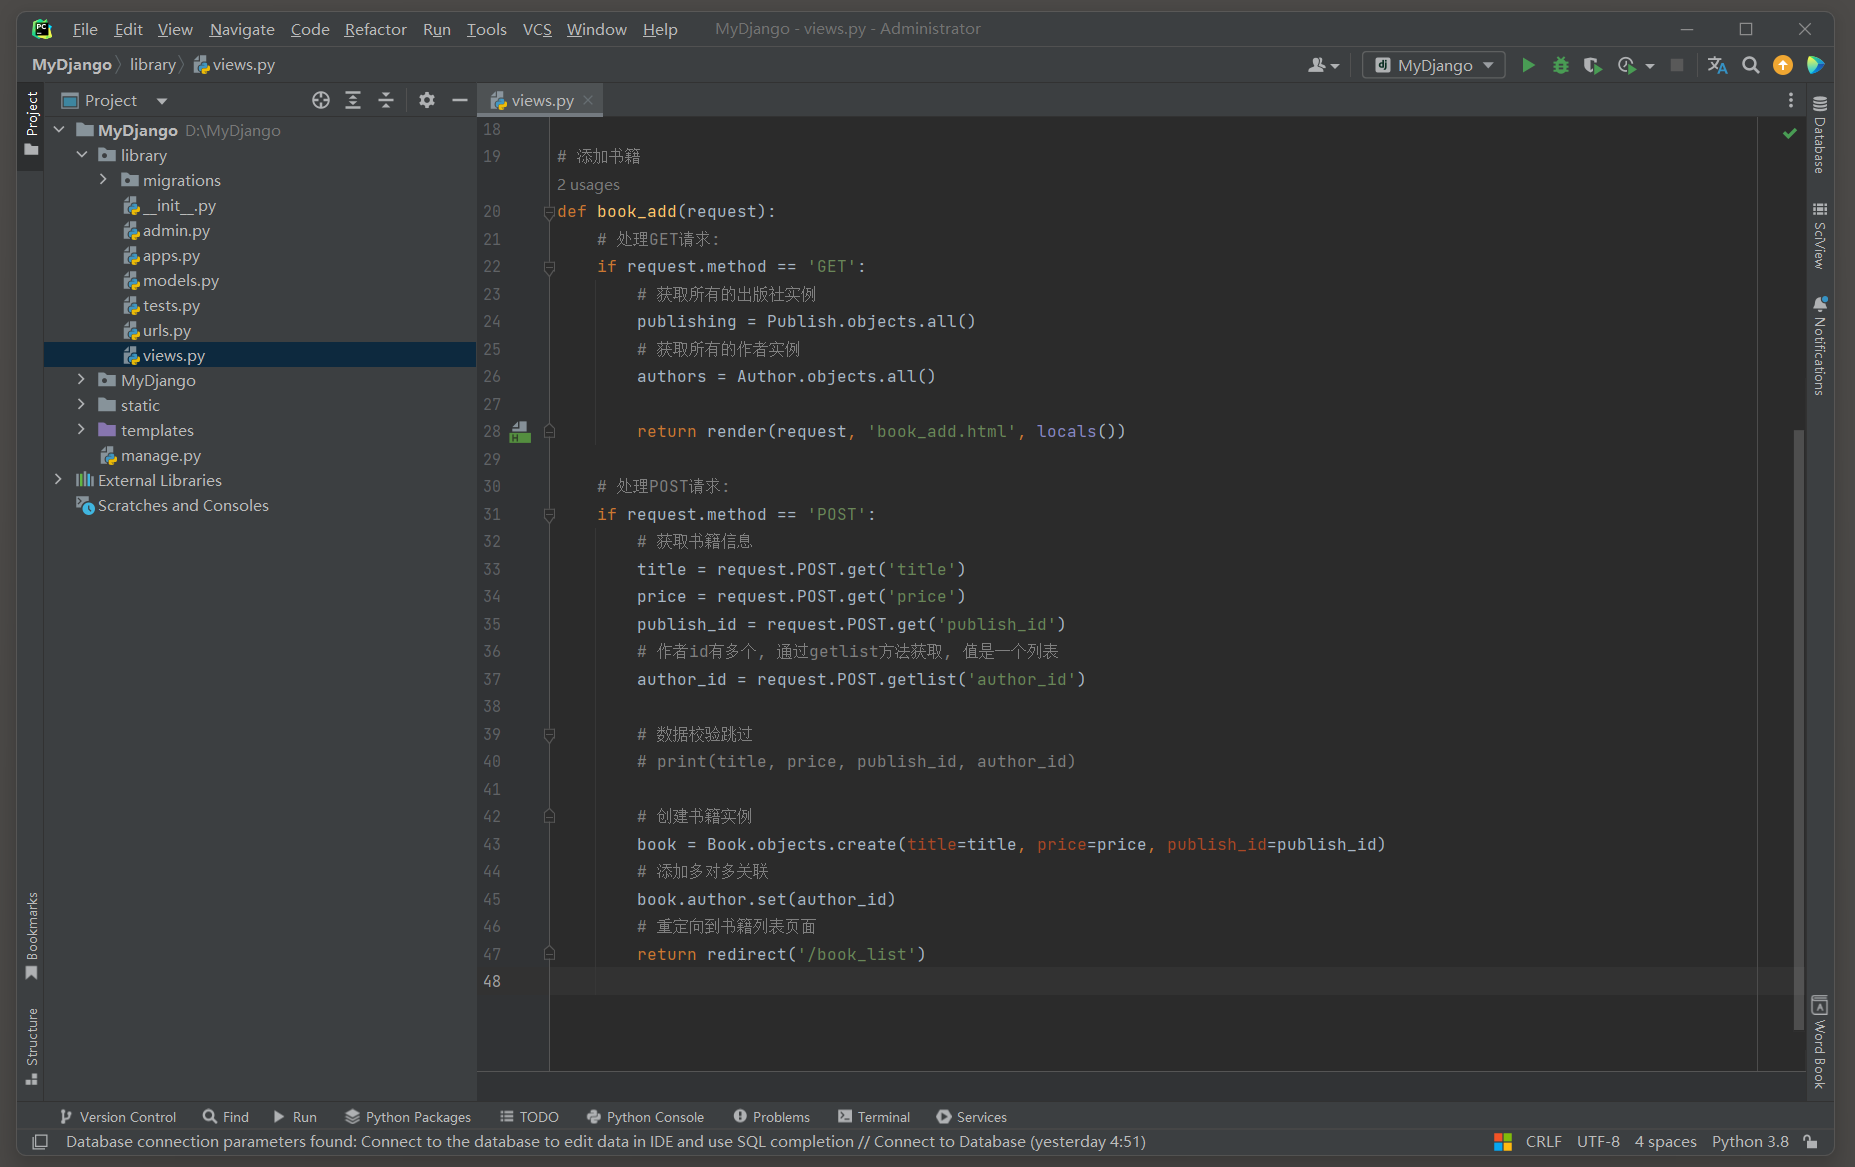Click the green inspection checkmark

[x=1789, y=133]
